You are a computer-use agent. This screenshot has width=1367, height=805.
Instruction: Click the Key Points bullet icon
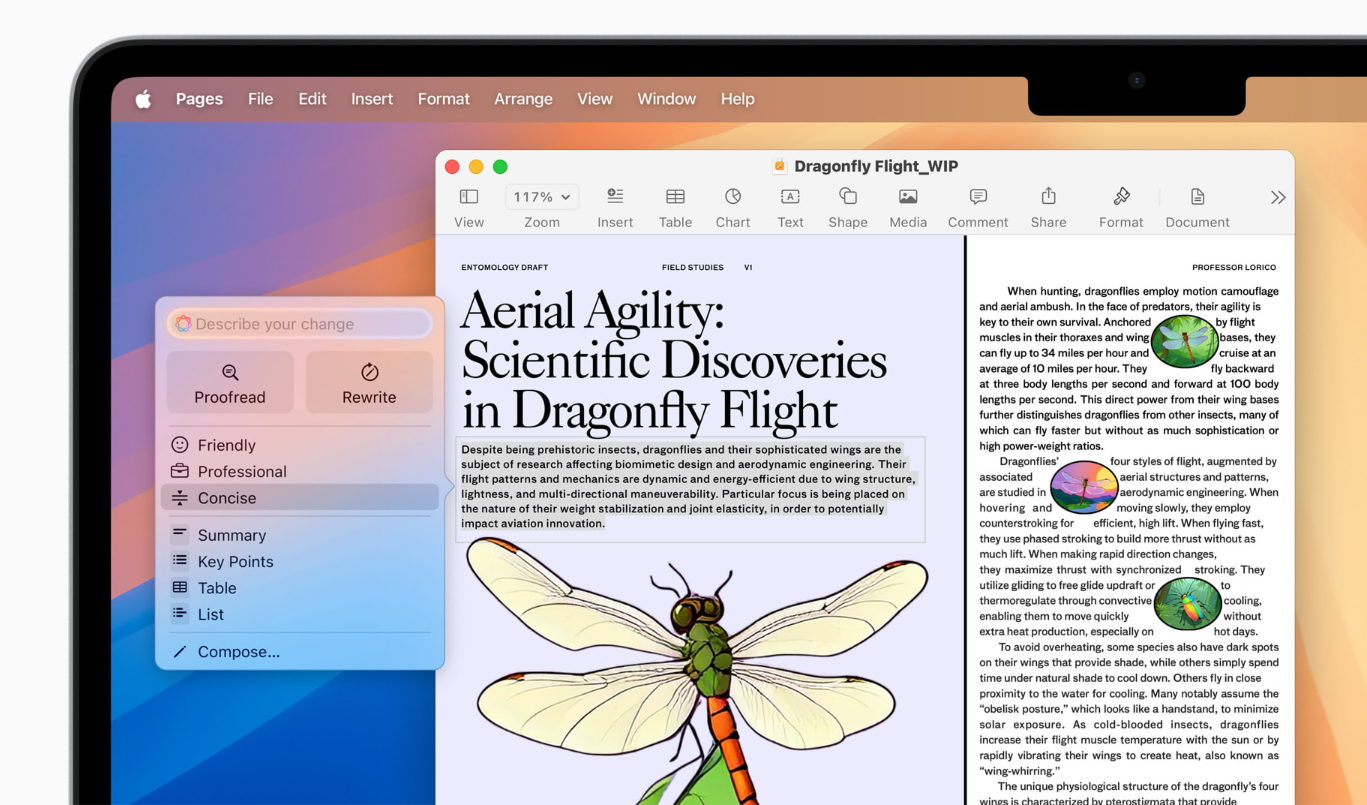(x=180, y=561)
